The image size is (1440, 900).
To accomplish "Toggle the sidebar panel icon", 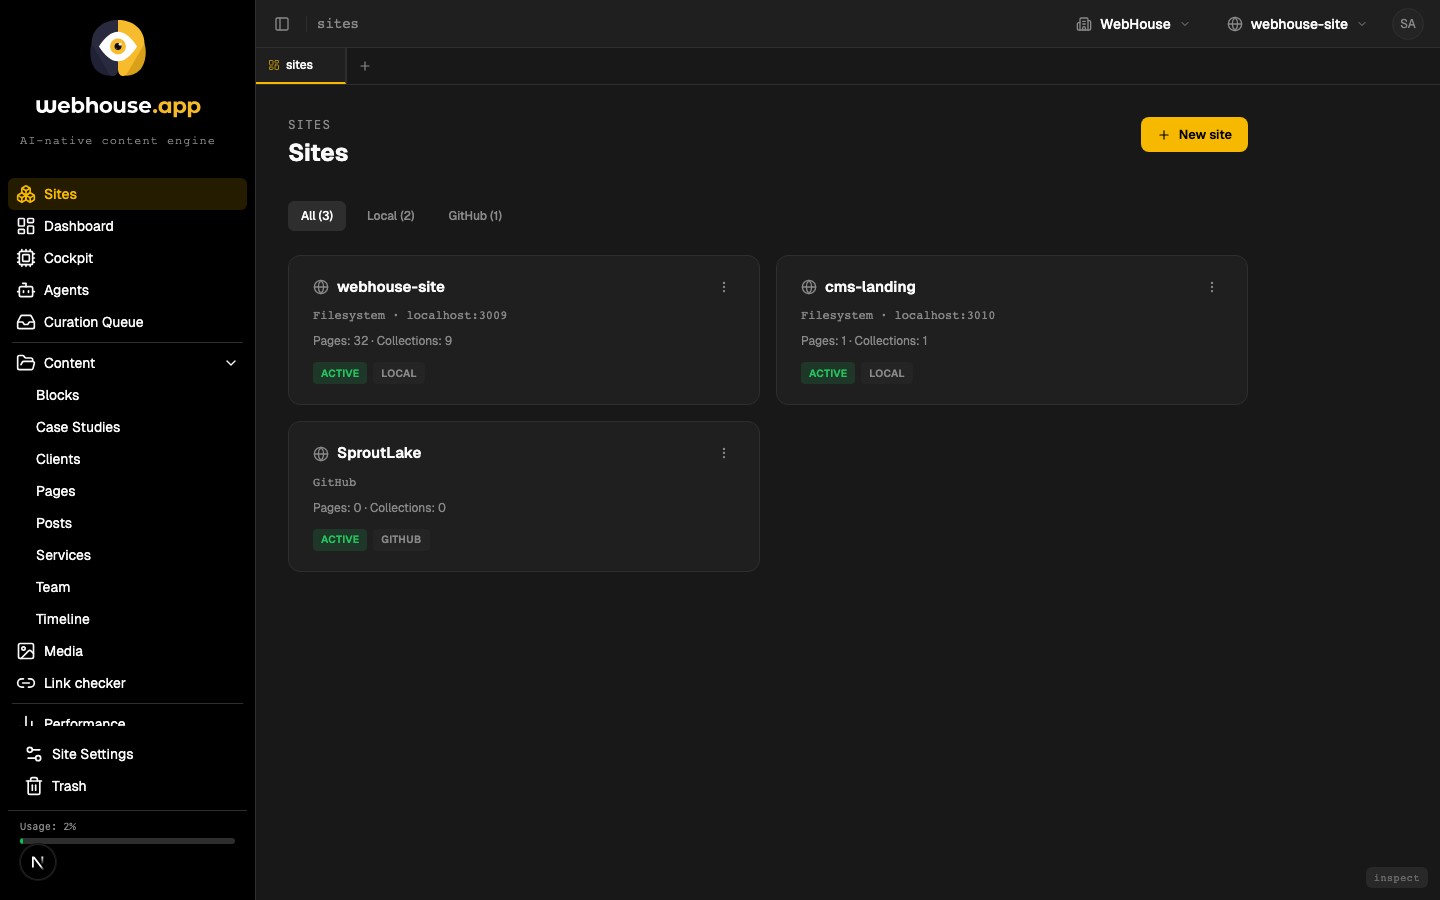I will click(282, 24).
